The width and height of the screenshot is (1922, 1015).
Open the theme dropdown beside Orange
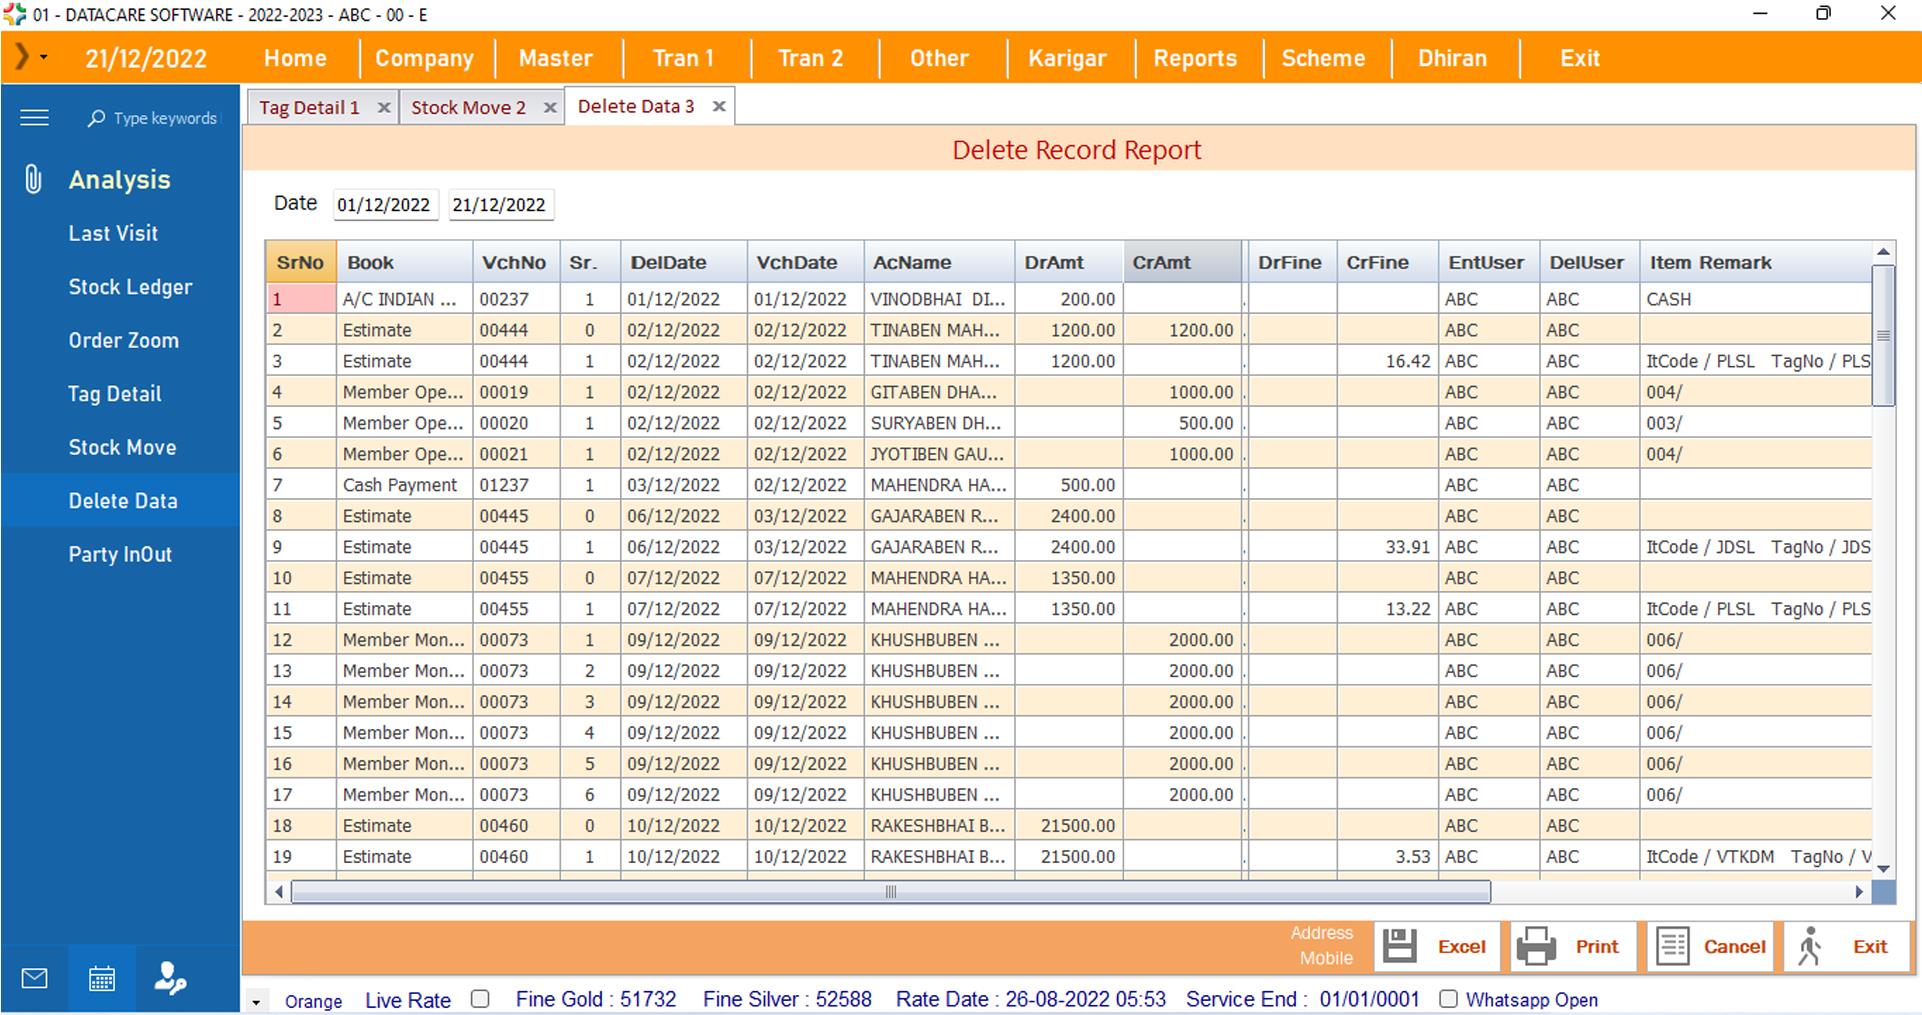point(257,1001)
